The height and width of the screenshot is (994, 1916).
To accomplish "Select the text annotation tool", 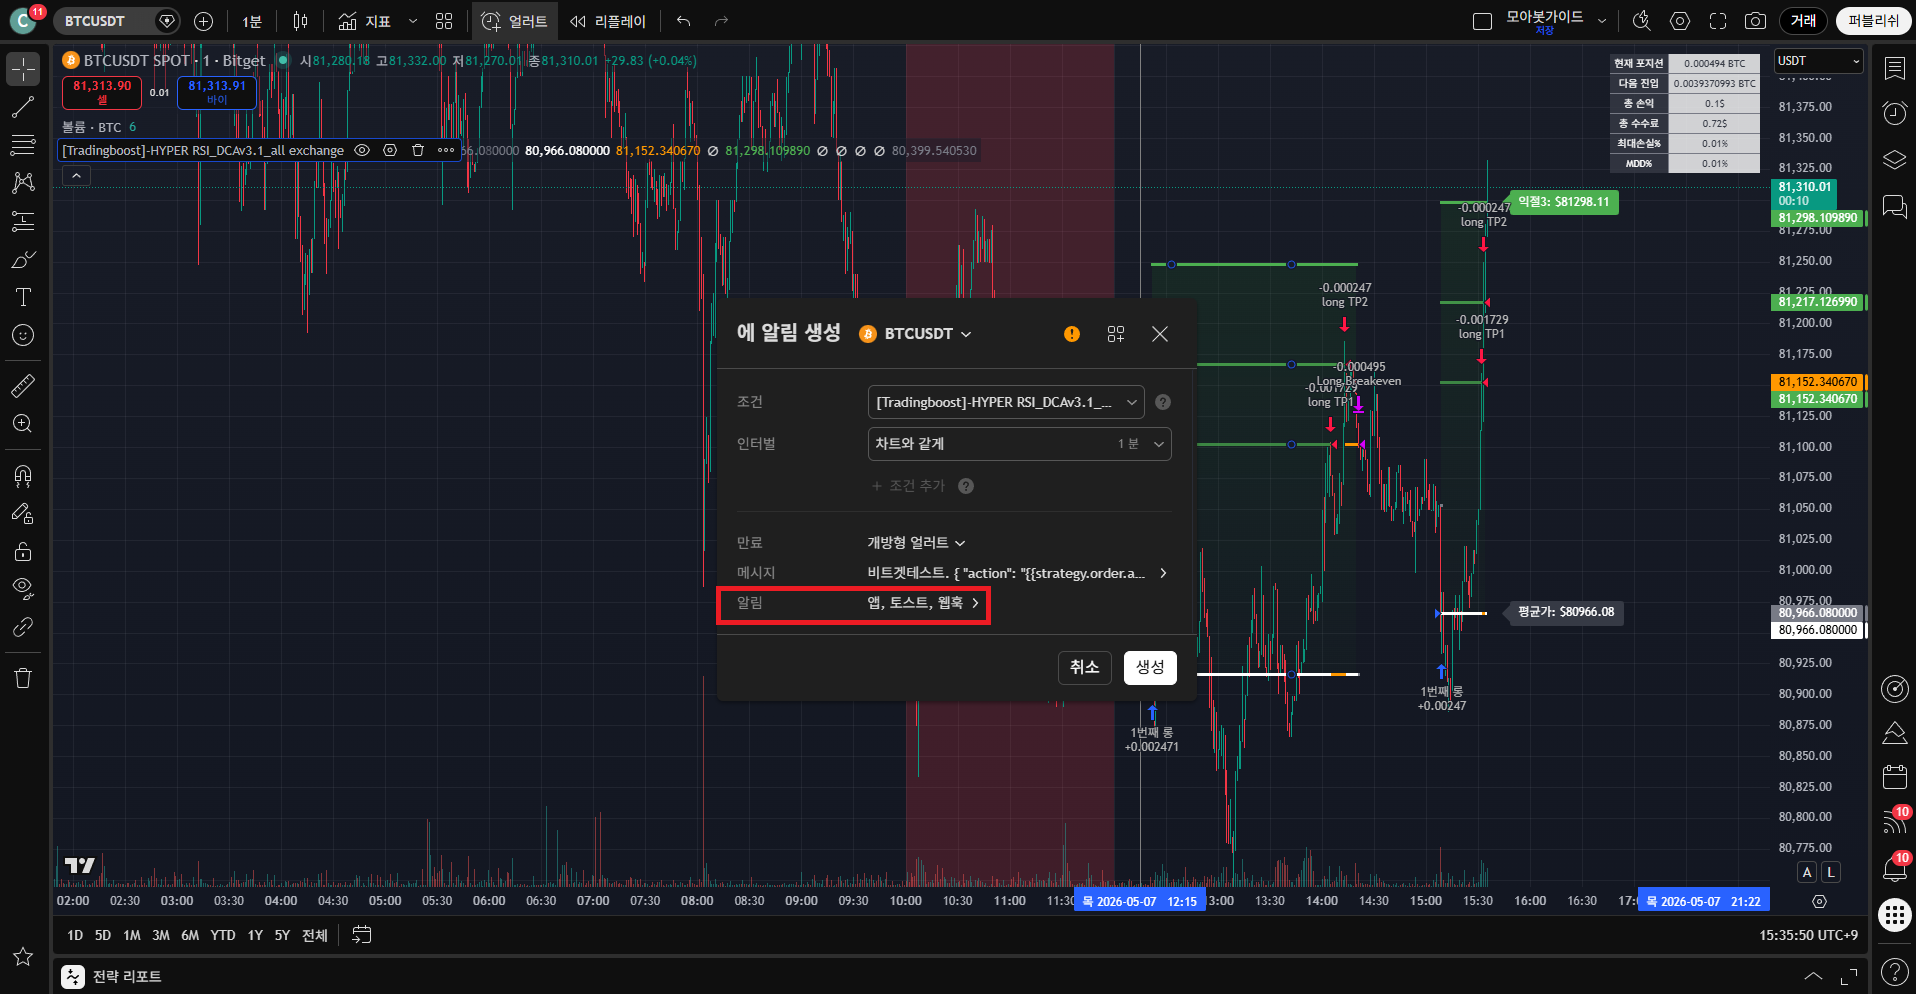I will pos(23,297).
